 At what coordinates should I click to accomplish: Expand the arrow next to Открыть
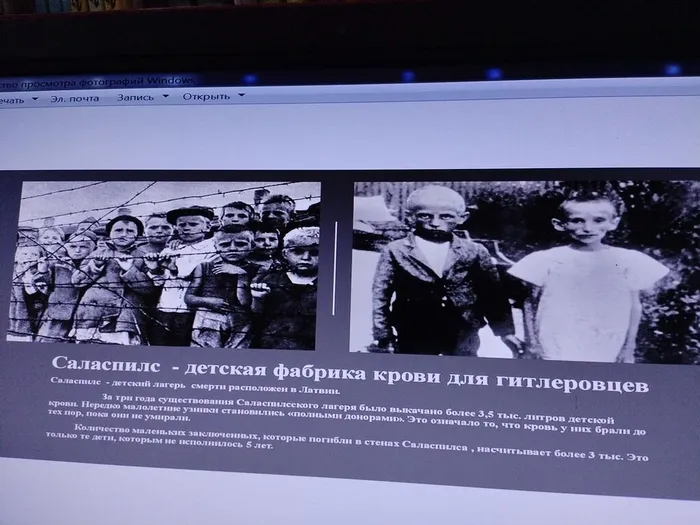tap(241, 95)
